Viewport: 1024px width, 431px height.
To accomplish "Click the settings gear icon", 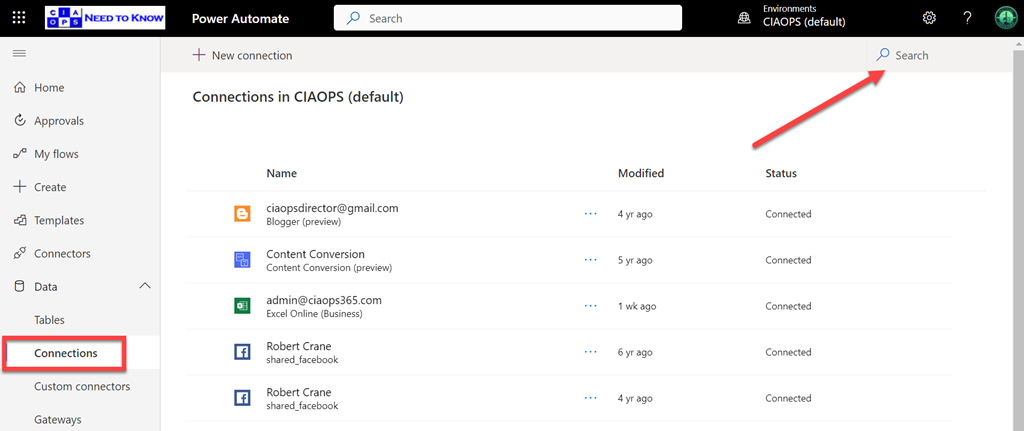I will [929, 18].
